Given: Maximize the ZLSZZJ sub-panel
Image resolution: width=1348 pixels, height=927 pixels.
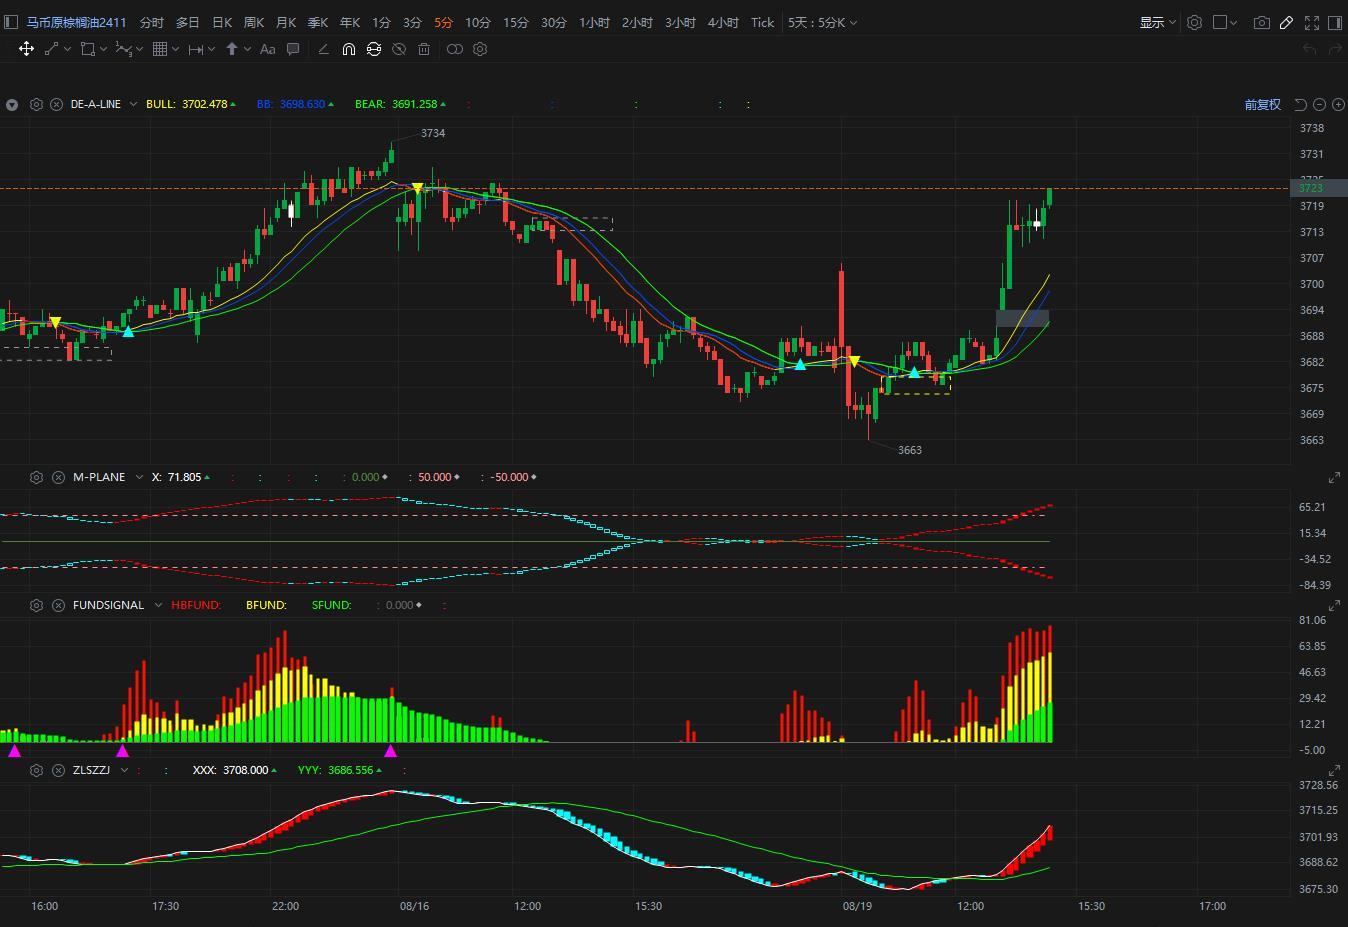Looking at the screenshot, I should point(1334,770).
